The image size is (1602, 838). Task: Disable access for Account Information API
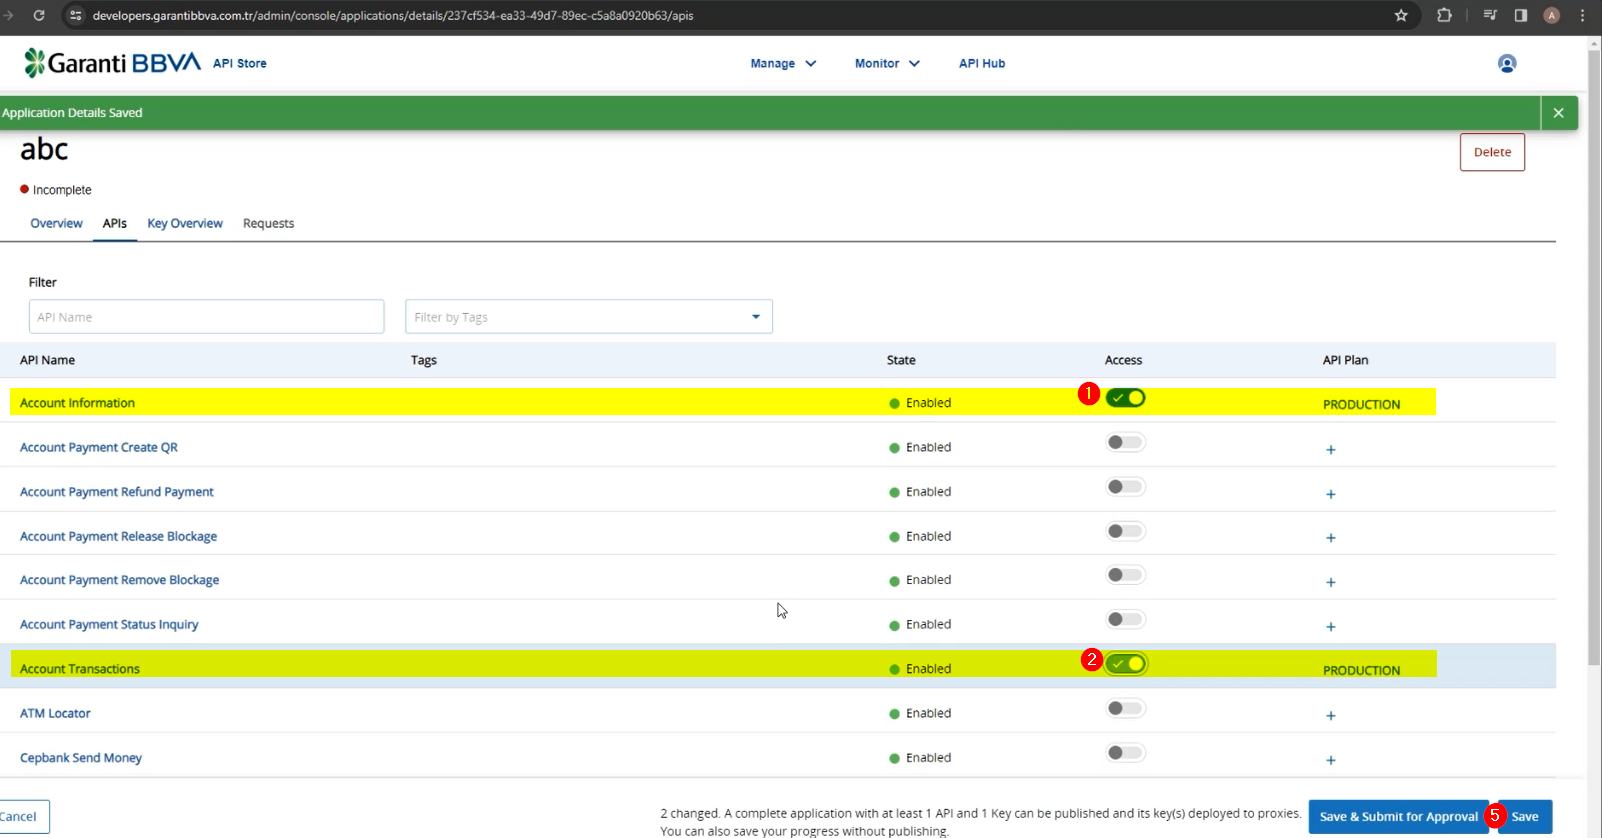click(x=1126, y=398)
